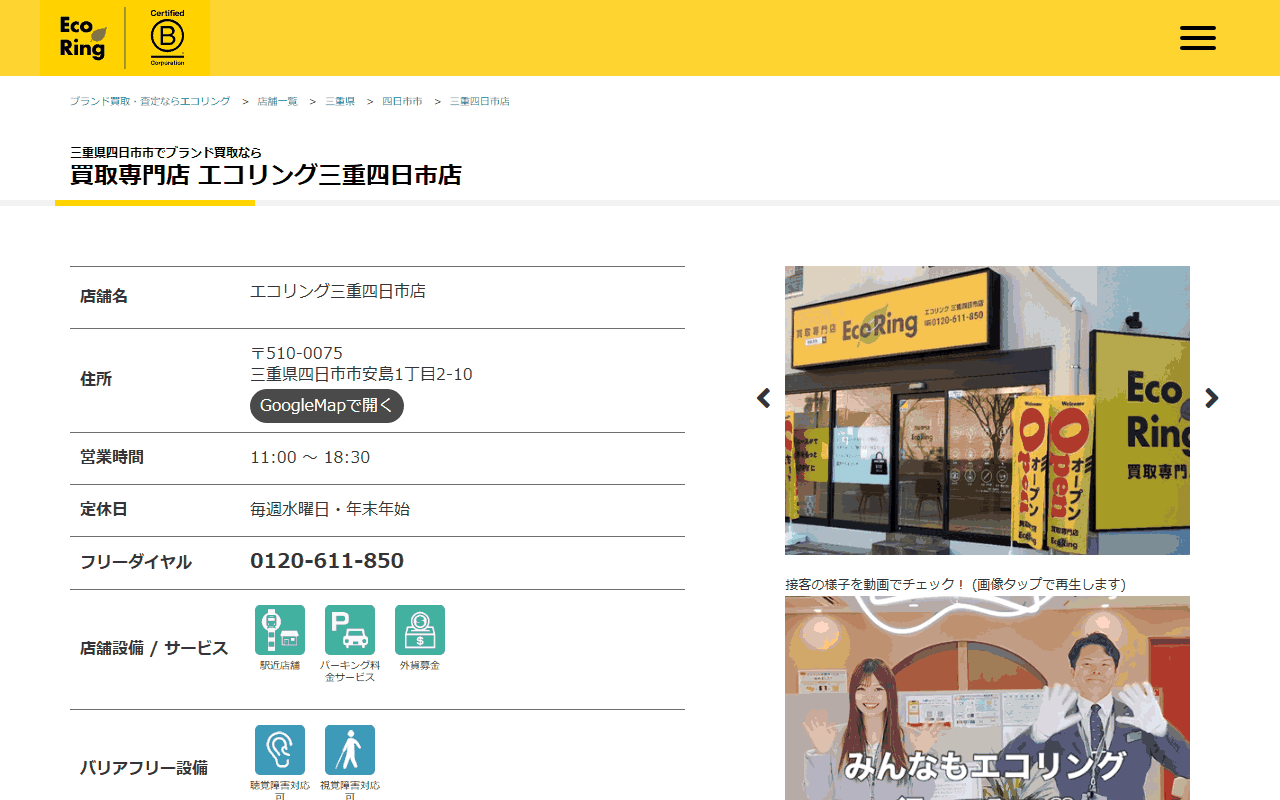
Task: Click 毎週水曜日・年末年始 holiday text
Action: pos(330,509)
